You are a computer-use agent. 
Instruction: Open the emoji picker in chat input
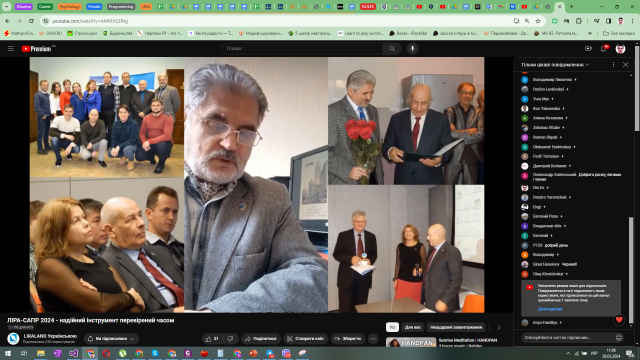619,338
